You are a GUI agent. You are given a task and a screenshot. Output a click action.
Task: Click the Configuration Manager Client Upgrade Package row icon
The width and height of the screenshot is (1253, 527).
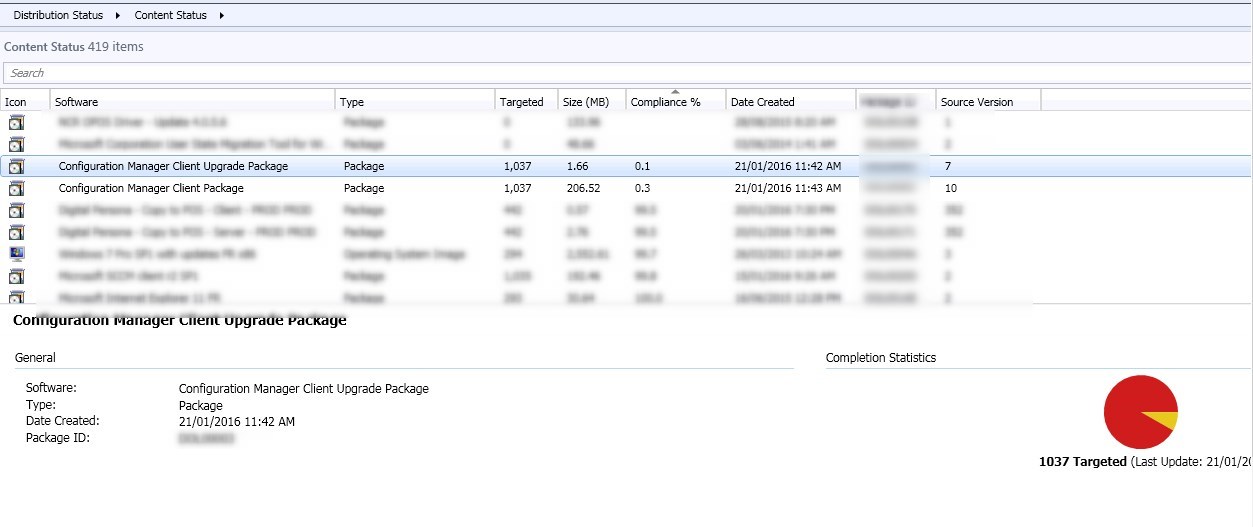[x=16, y=166]
